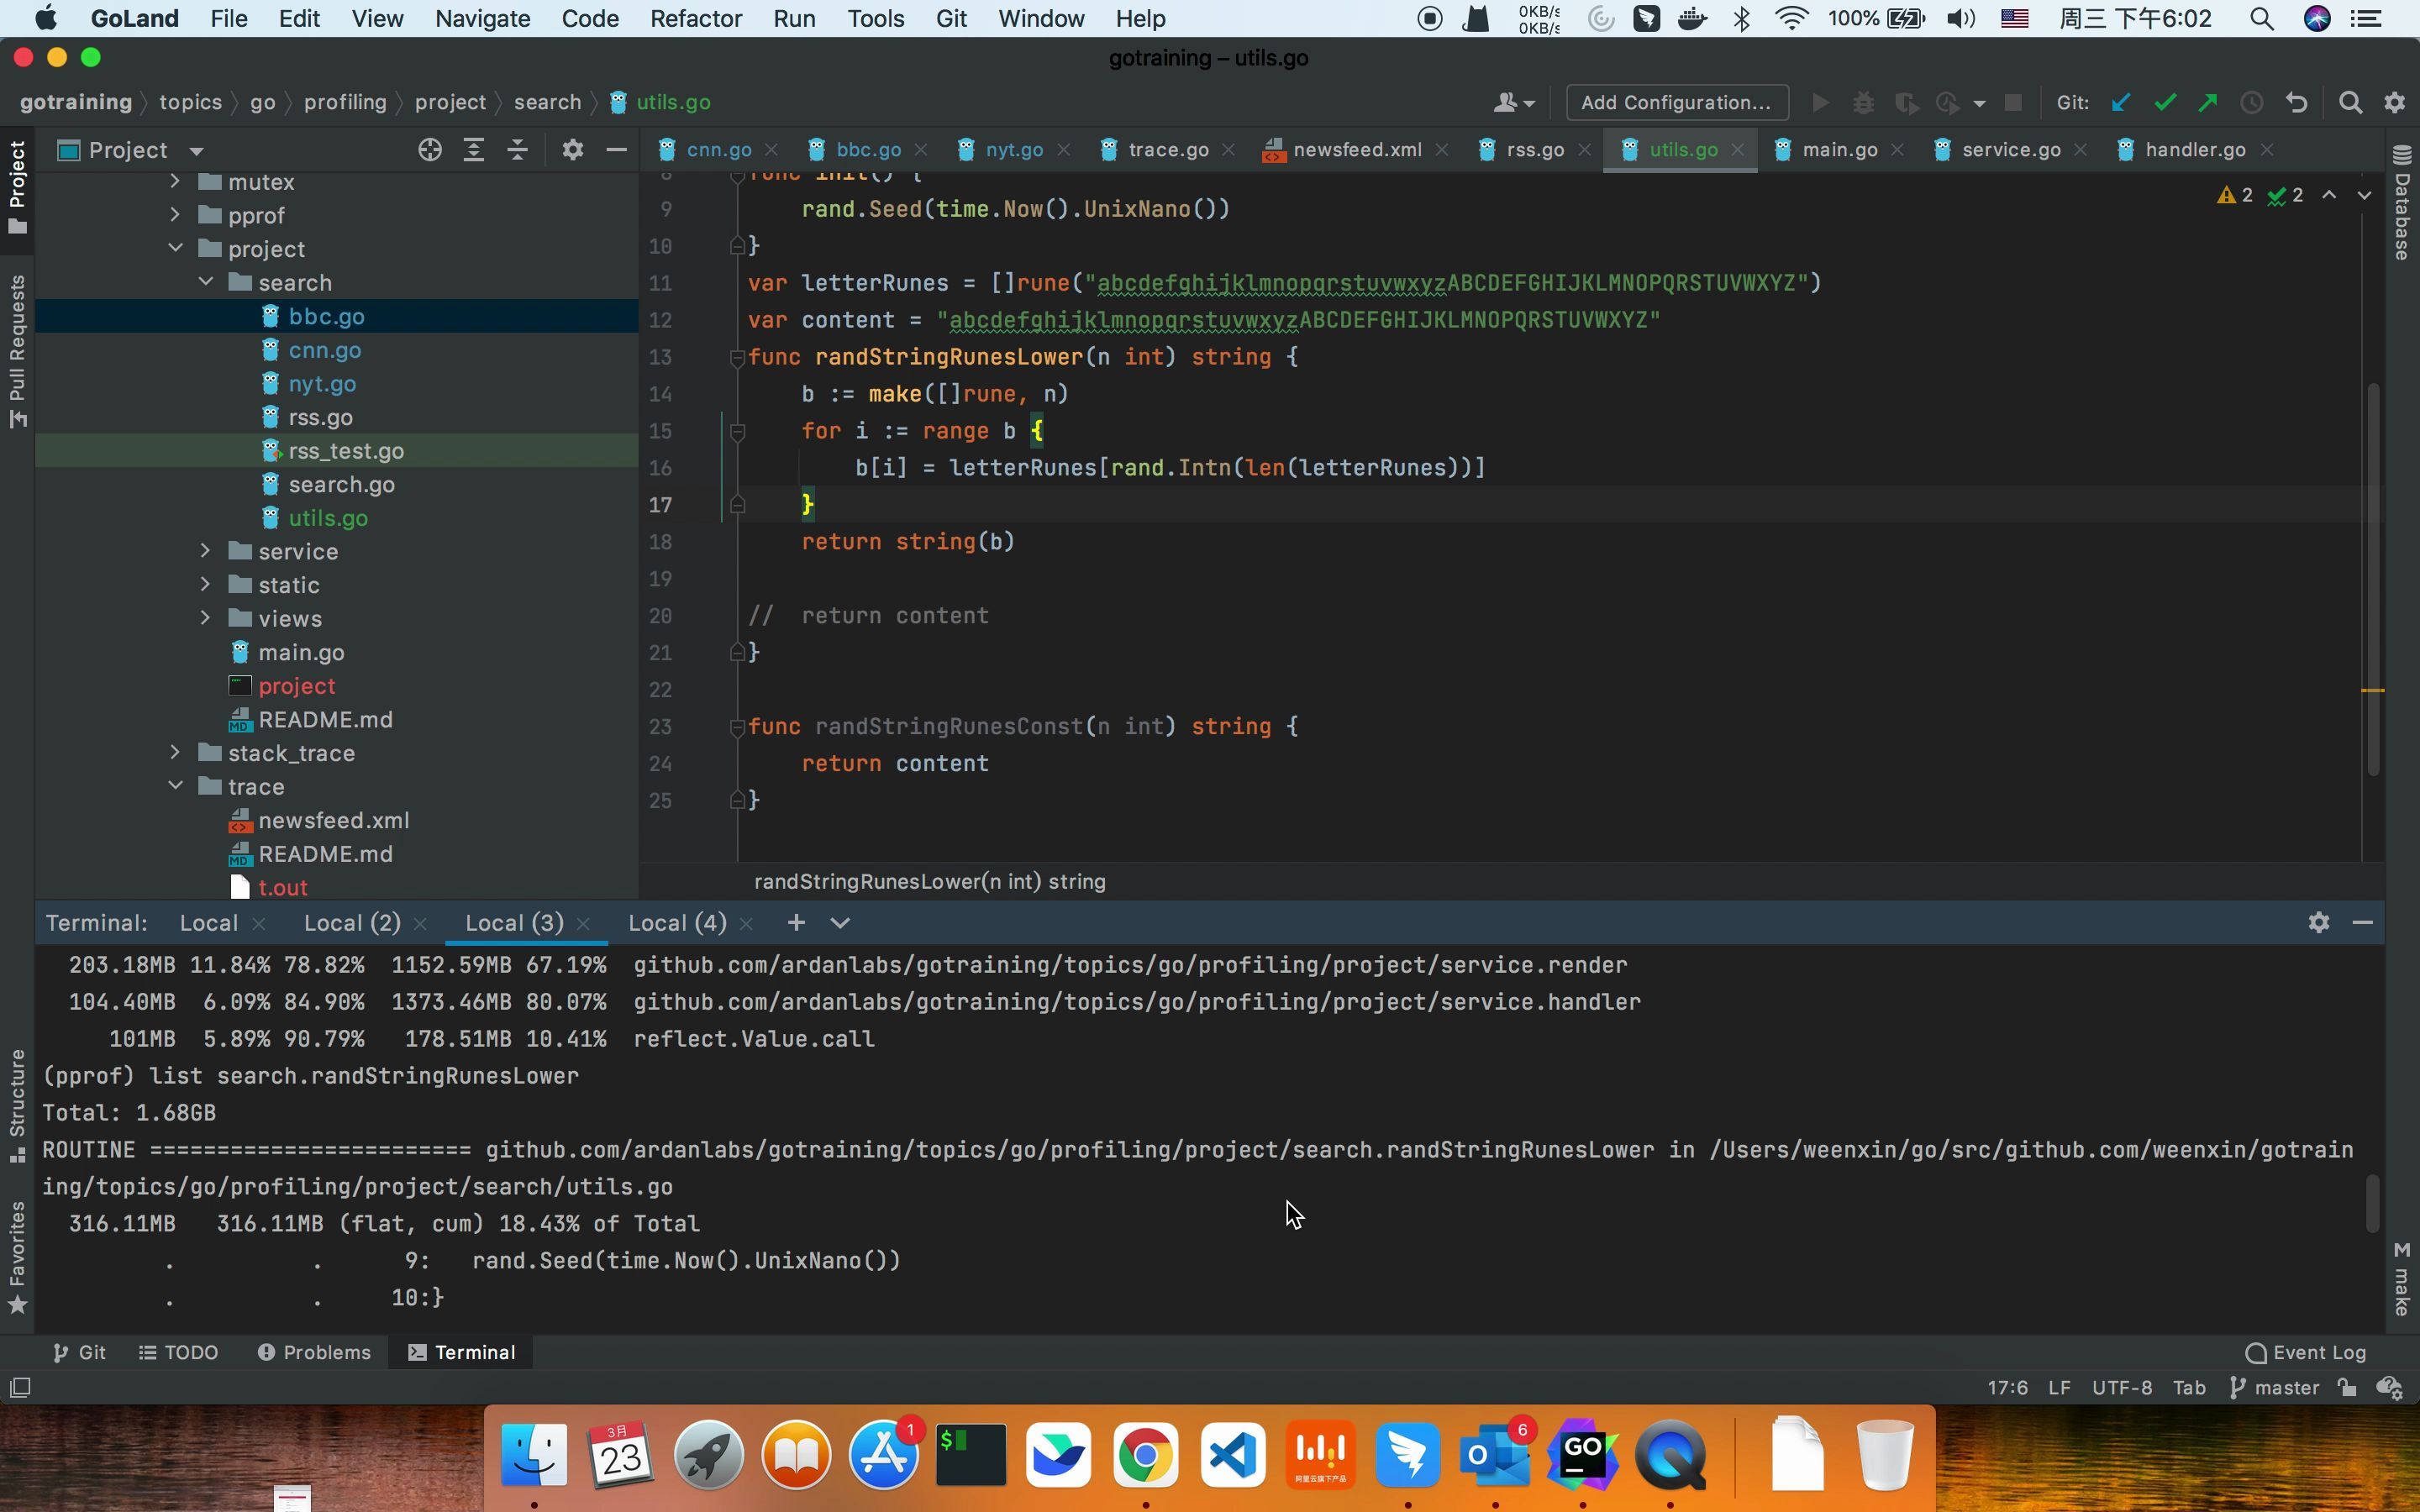Switch to the bbc.go editor tab

[x=868, y=148]
